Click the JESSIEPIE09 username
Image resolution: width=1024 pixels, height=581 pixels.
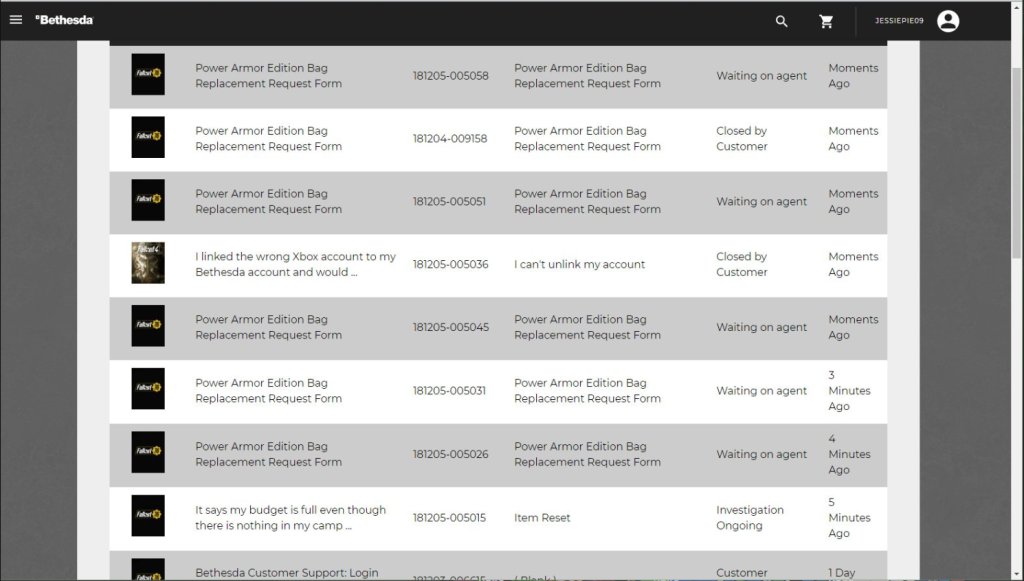(899, 21)
